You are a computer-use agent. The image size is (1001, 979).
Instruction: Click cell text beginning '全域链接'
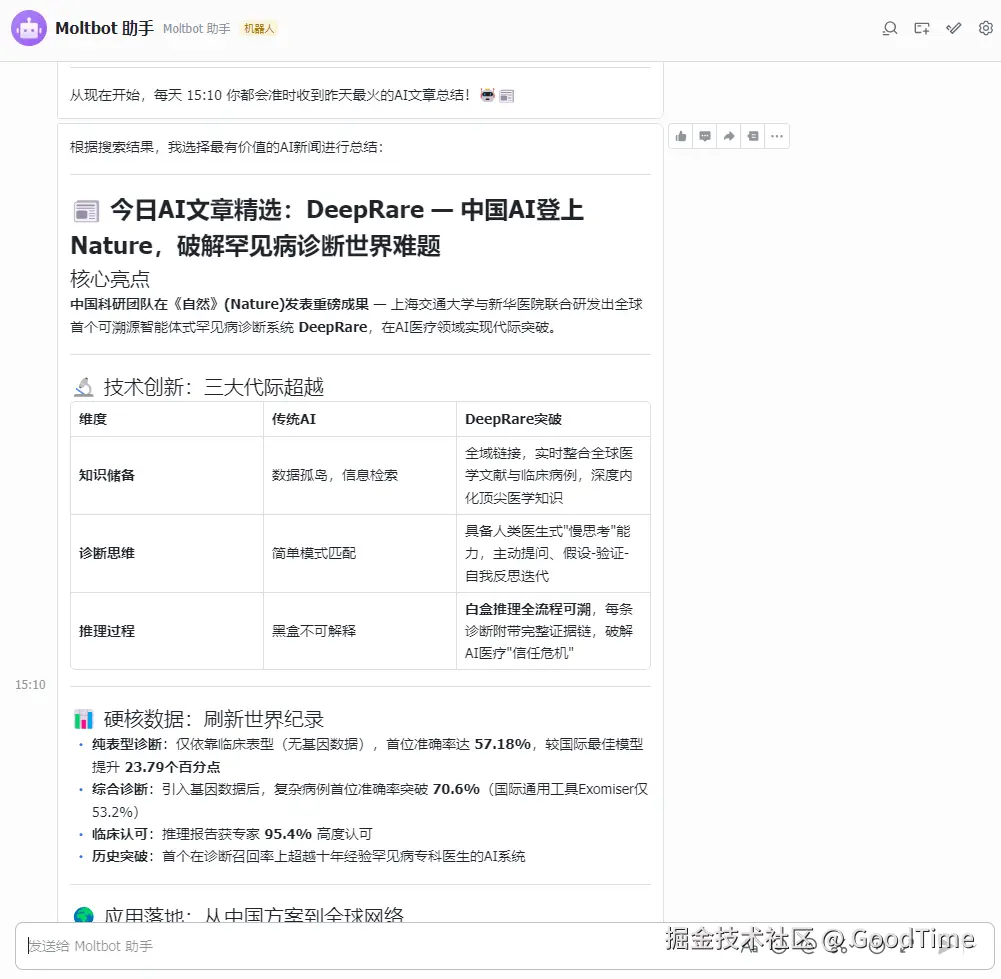[549, 475]
